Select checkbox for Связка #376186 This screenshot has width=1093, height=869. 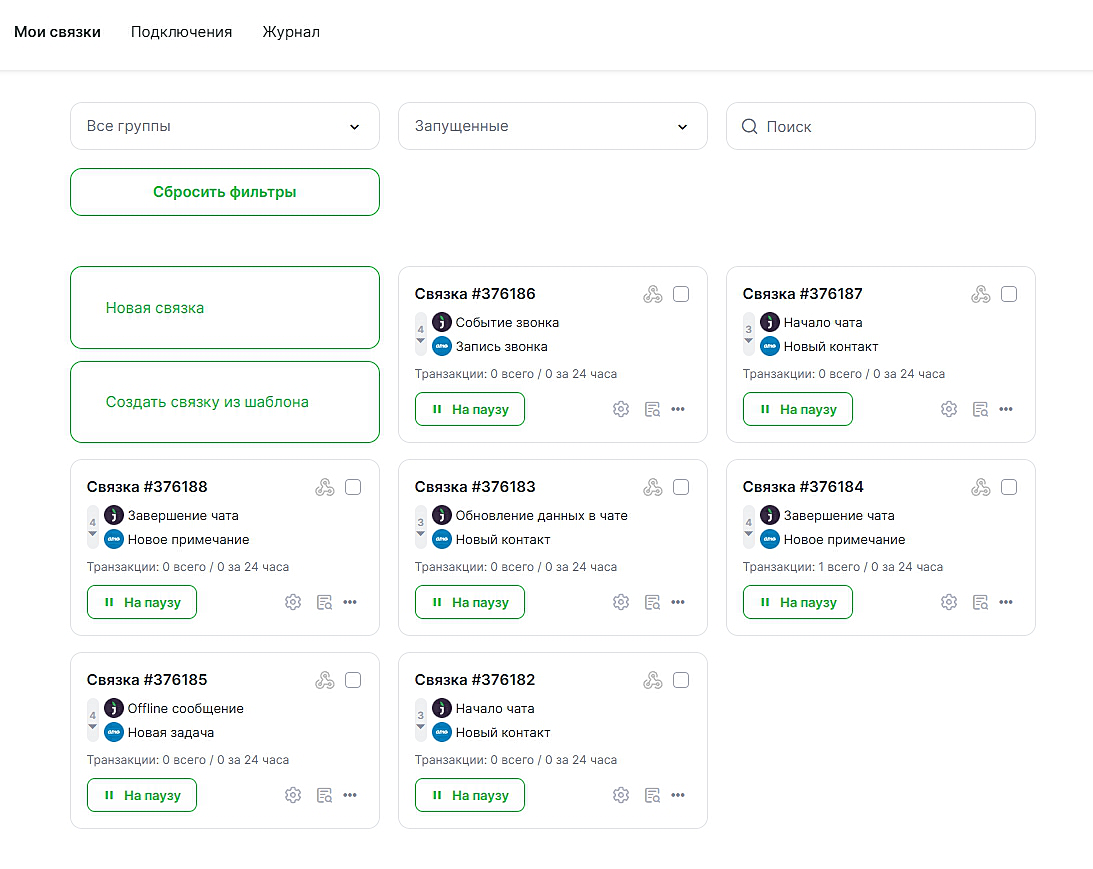point(681,294)
